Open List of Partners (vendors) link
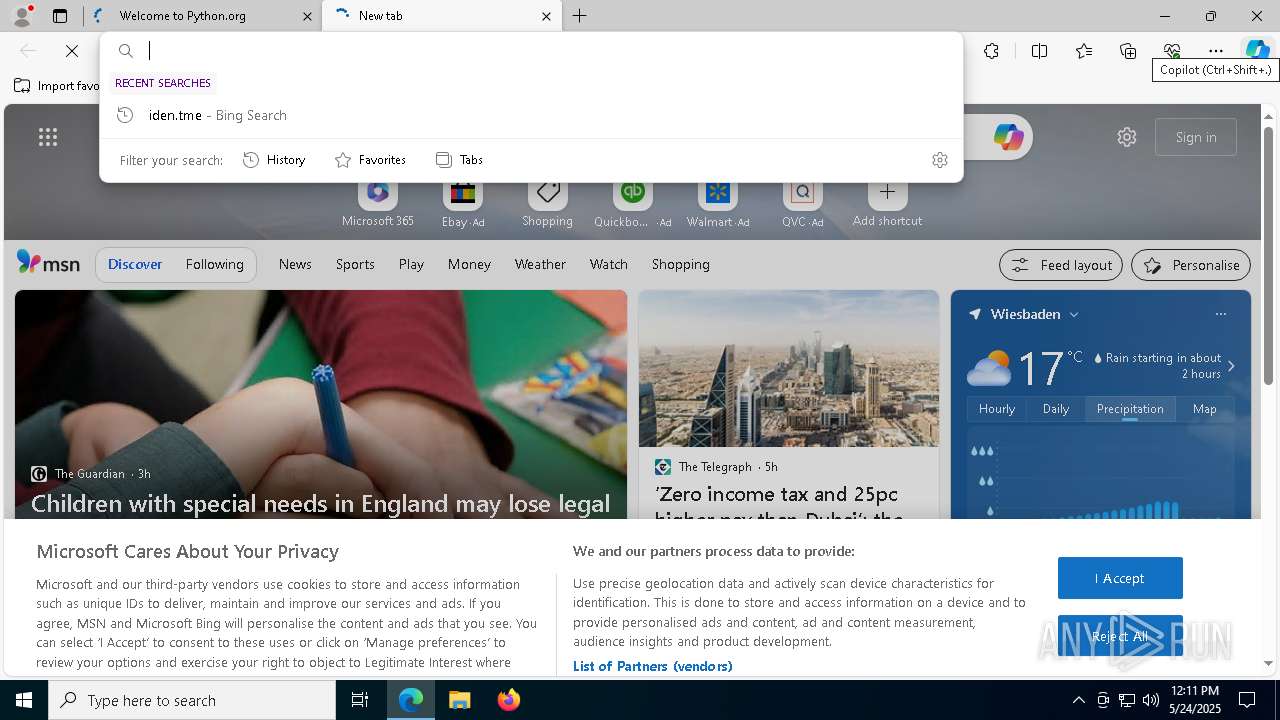1280x720 pixels. 652,666
